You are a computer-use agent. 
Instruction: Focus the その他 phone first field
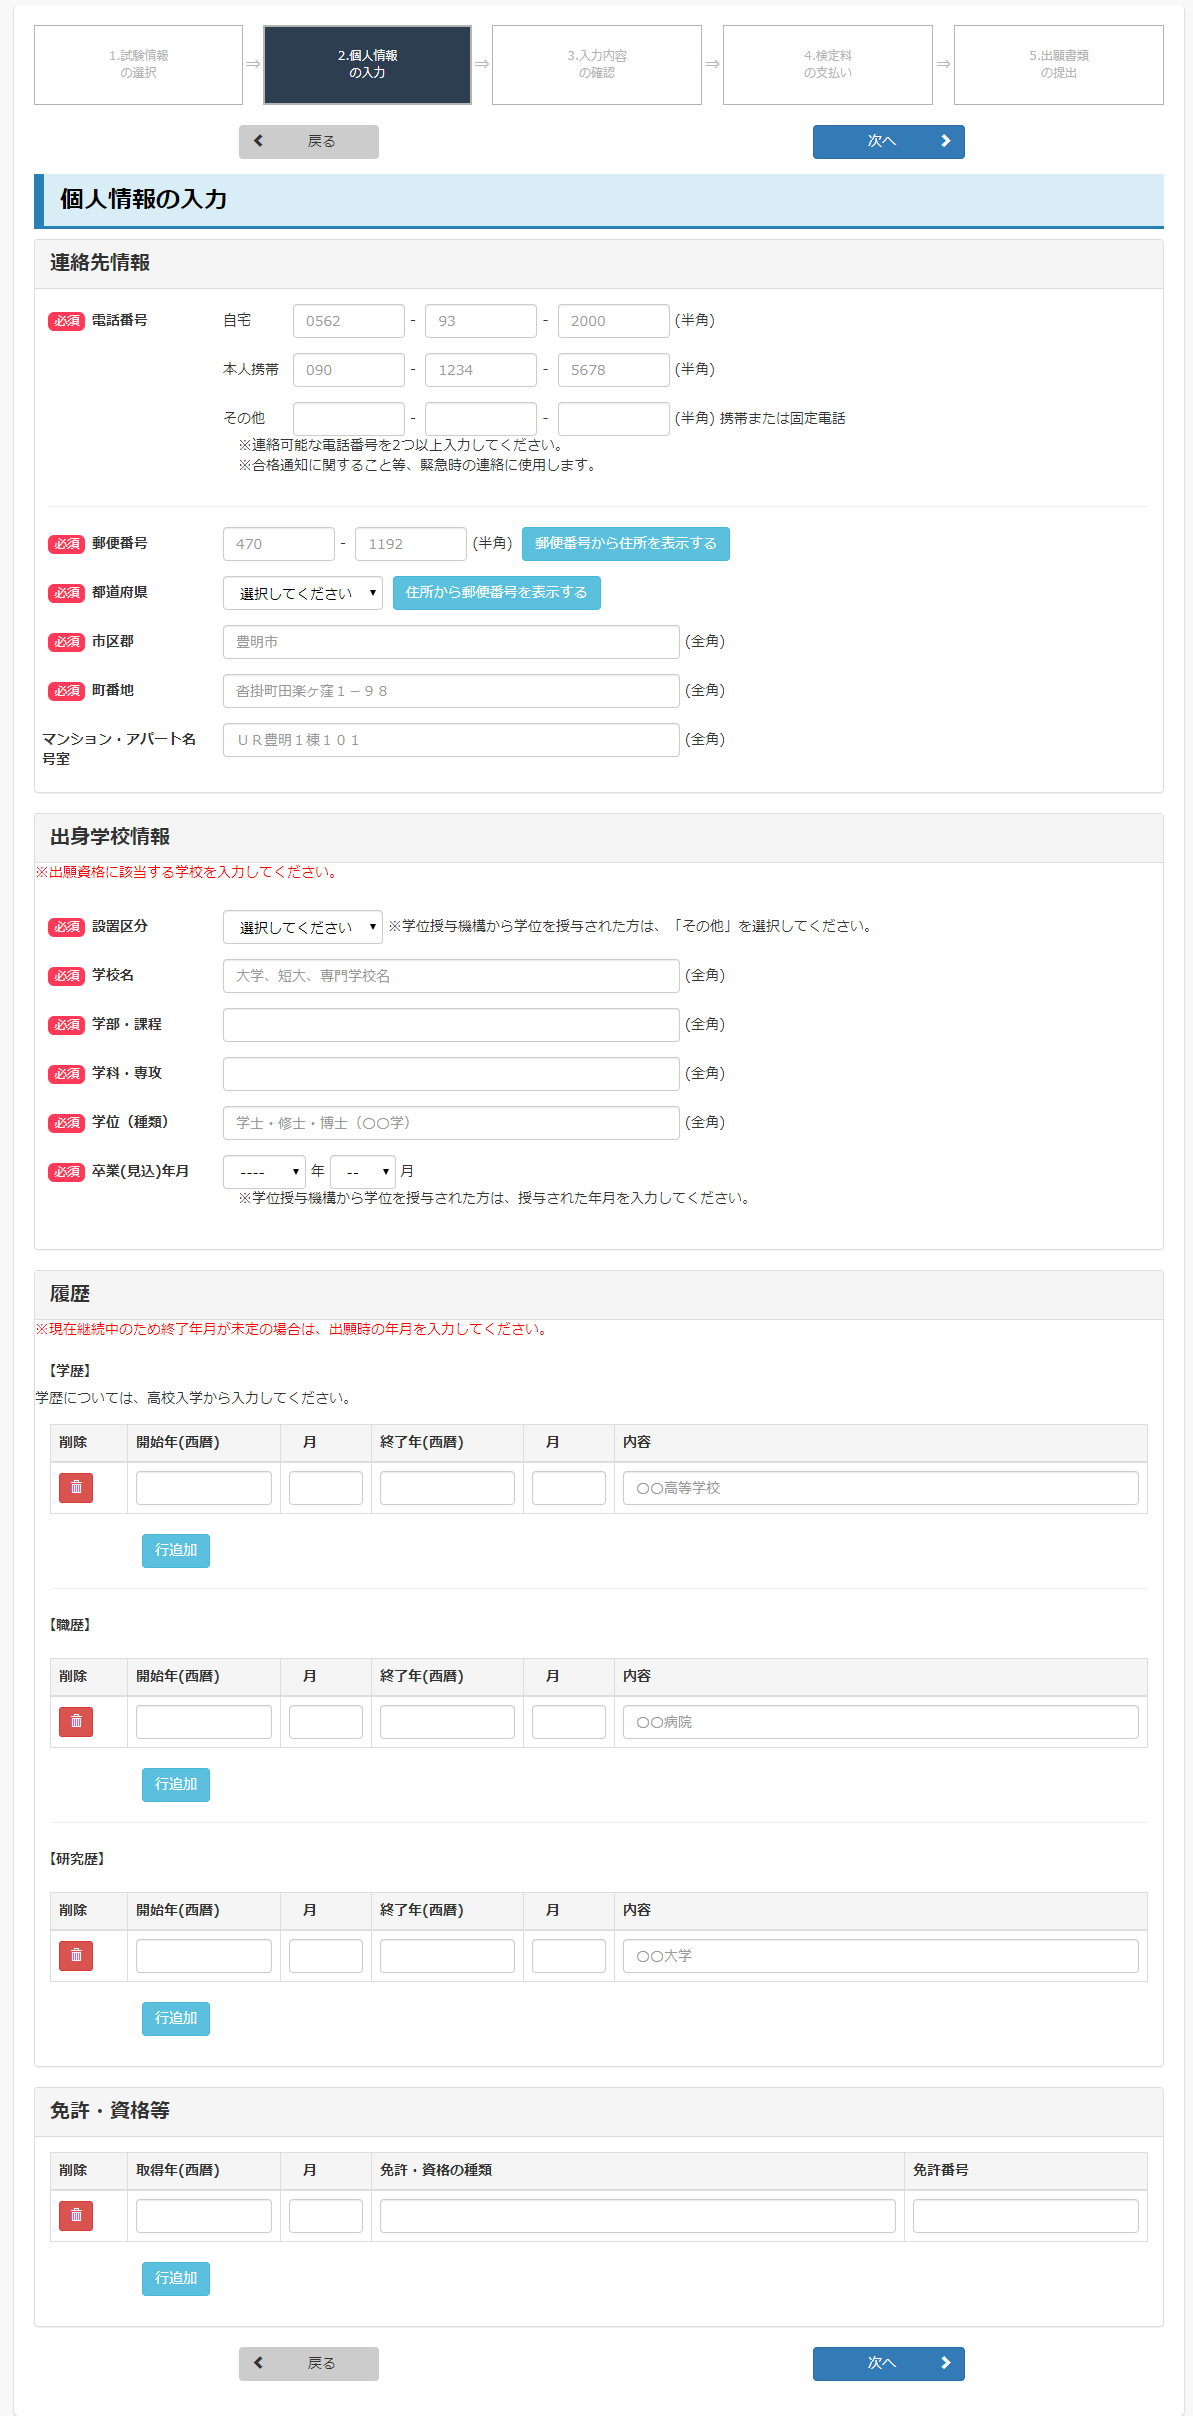(348, 419)
